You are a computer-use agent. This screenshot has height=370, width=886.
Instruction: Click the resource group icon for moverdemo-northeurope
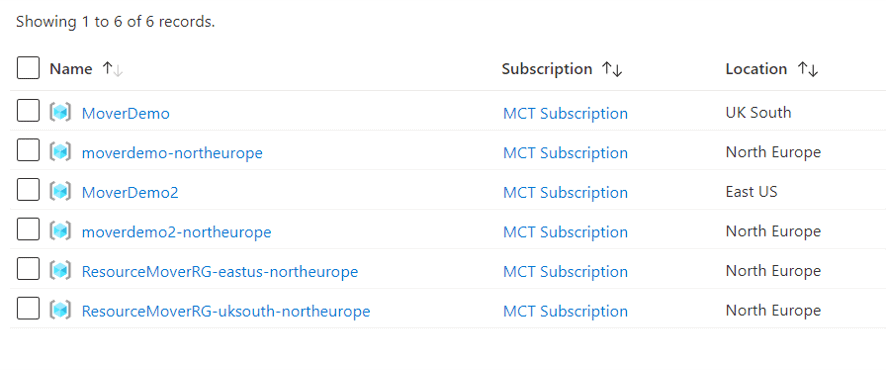60,152
